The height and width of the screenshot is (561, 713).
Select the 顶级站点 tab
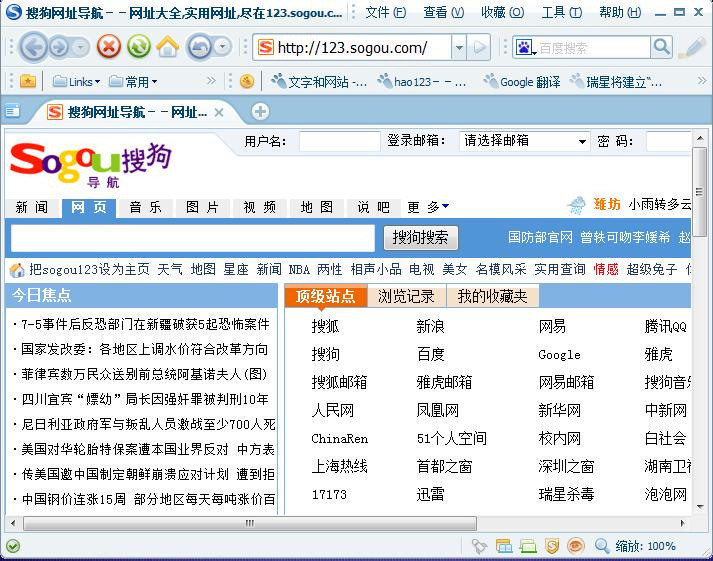pos(326,296)
